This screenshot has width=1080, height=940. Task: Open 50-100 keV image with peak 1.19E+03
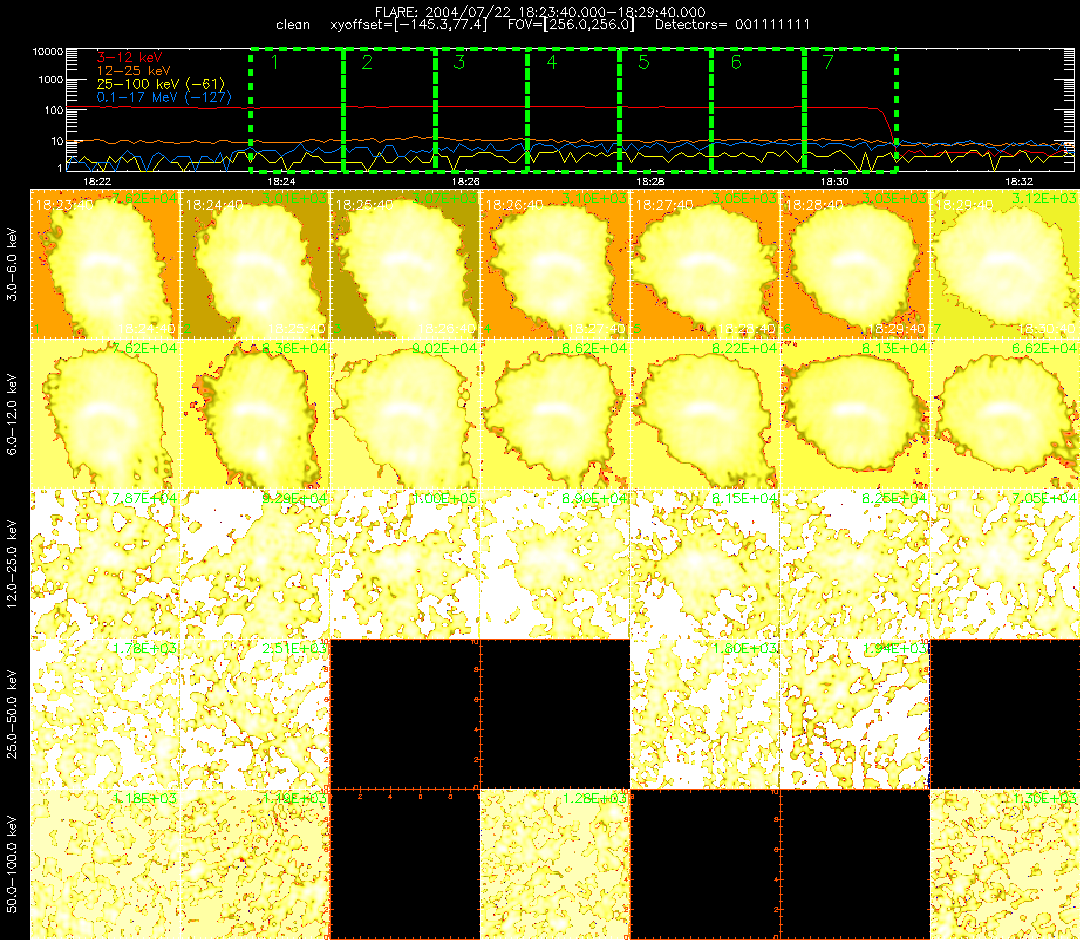coord(255,865)
